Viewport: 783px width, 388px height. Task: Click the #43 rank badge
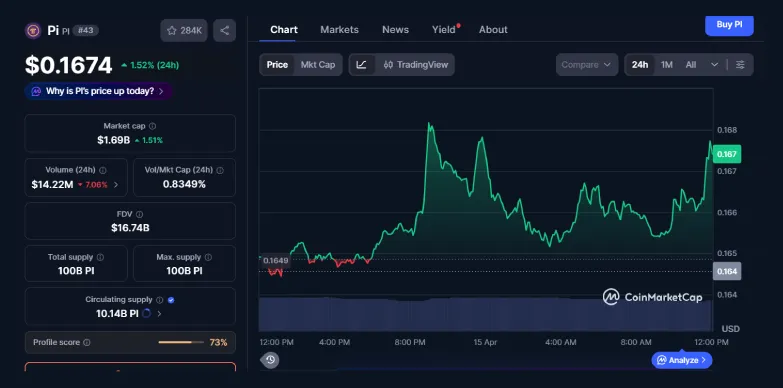[86, 30]
